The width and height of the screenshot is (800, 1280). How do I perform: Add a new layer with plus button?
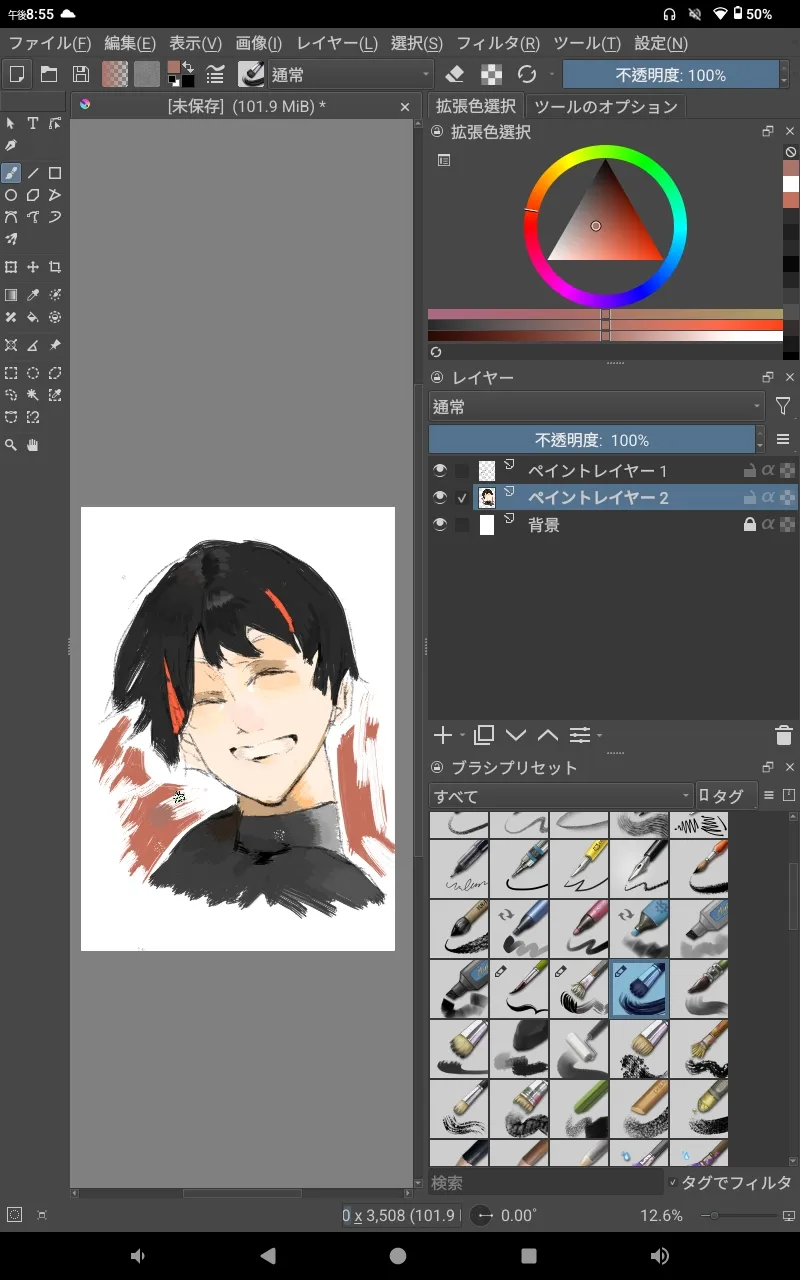[x=443, y=735]
